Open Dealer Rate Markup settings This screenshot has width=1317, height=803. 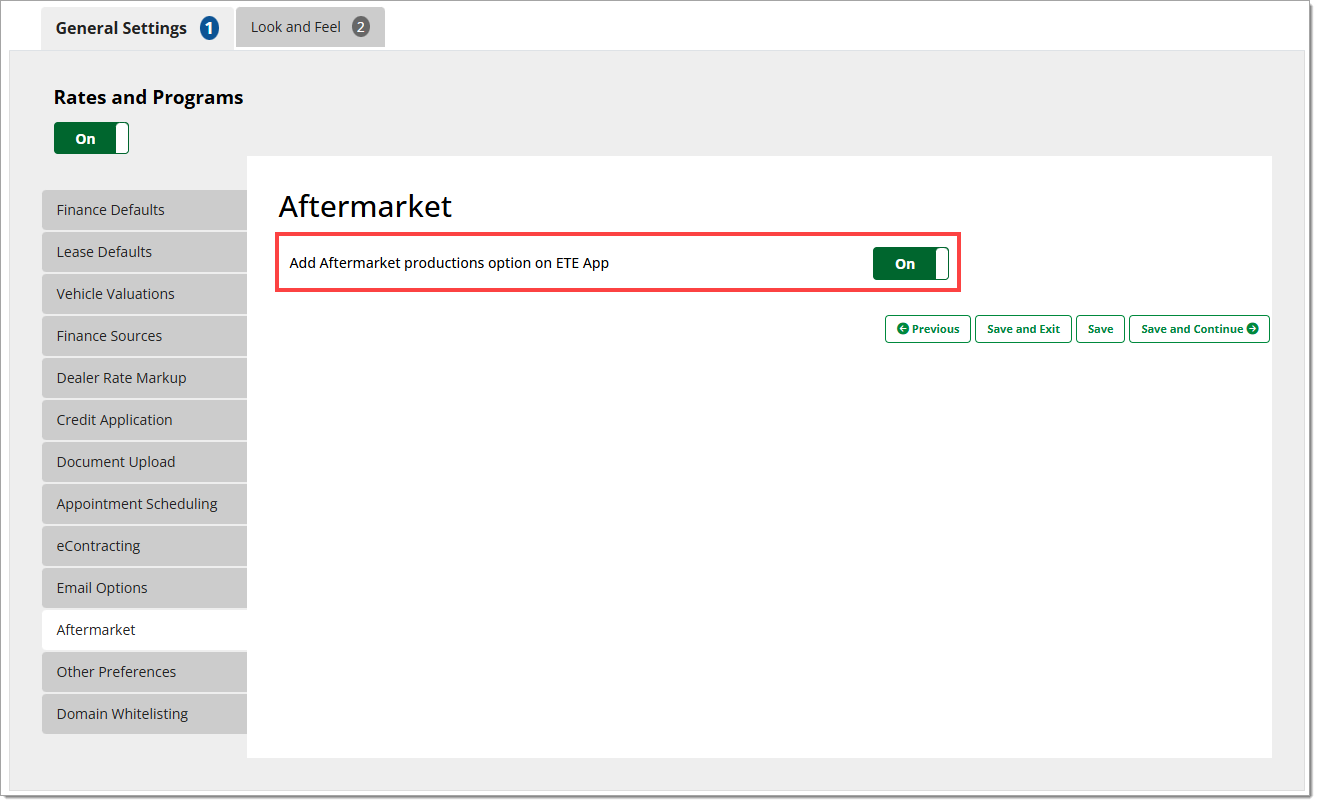144,378
